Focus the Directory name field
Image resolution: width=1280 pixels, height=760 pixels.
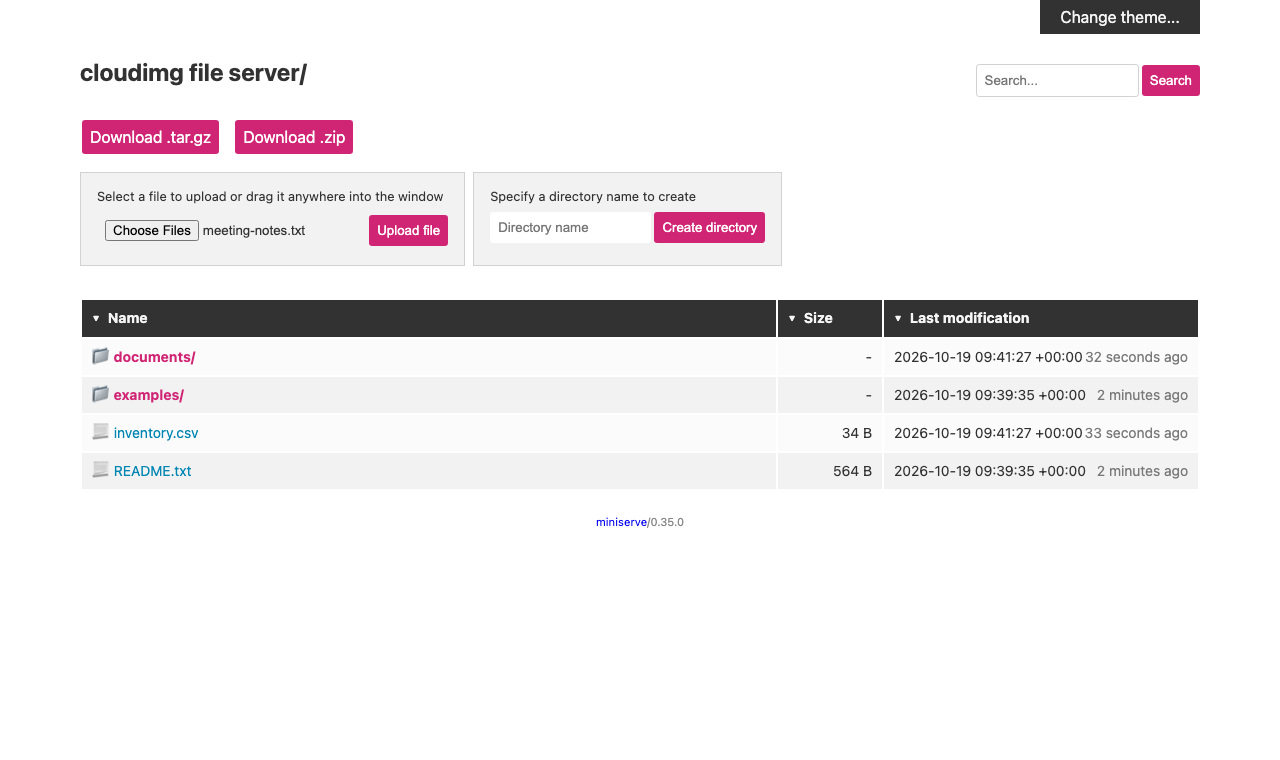(570, 227)
